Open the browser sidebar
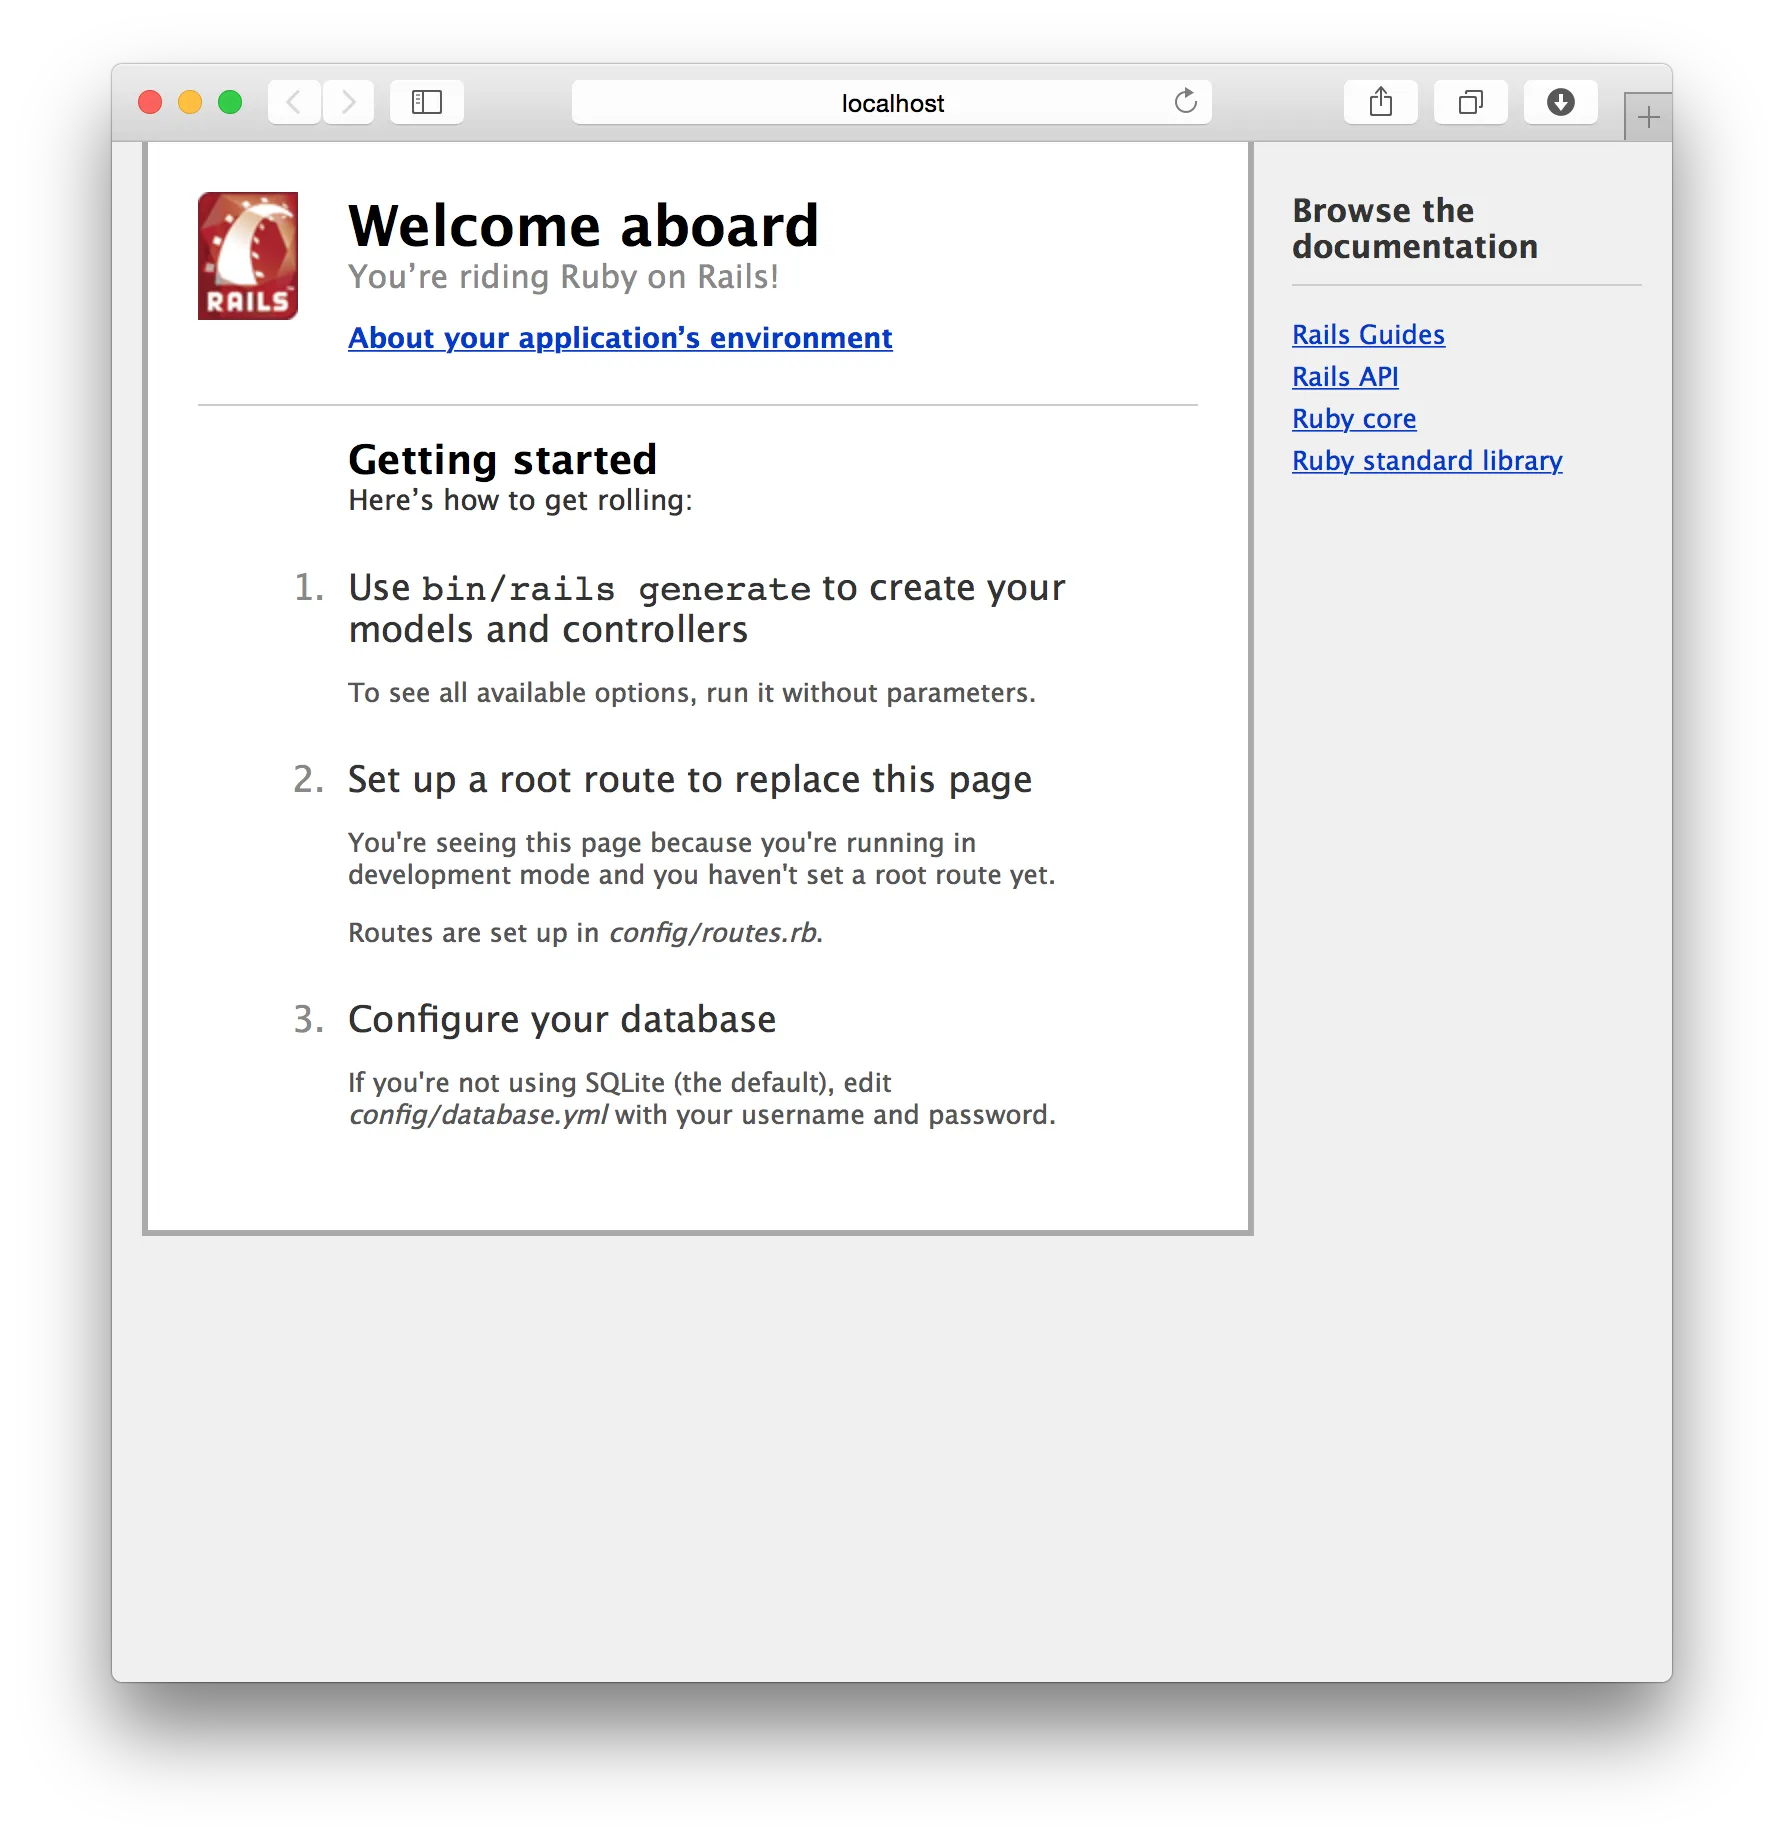 tap(427, 101)
